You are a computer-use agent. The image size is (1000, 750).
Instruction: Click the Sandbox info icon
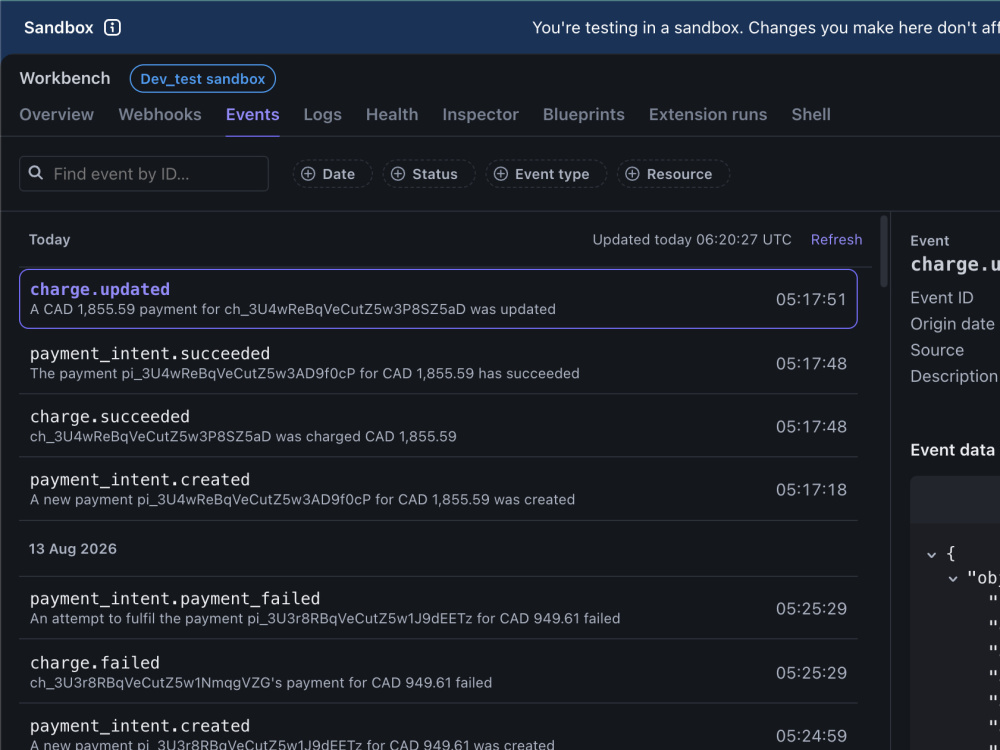112,27
